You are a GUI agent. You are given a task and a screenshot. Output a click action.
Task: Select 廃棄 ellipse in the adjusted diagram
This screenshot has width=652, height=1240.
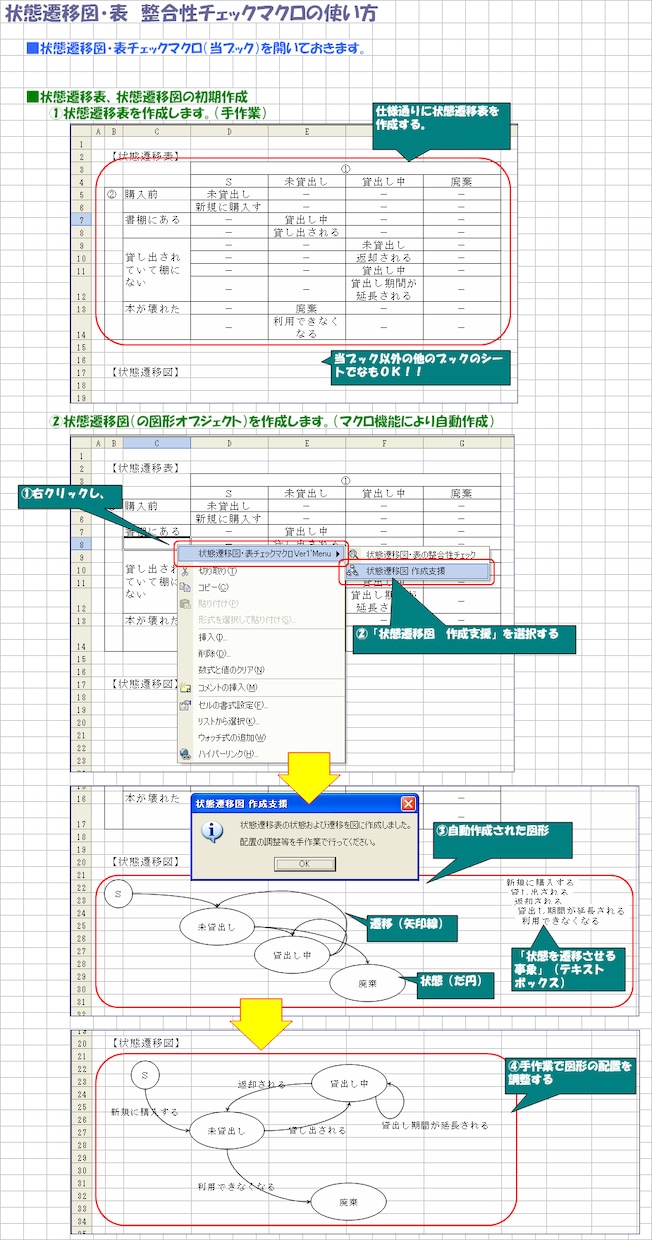click(349, 1201)
